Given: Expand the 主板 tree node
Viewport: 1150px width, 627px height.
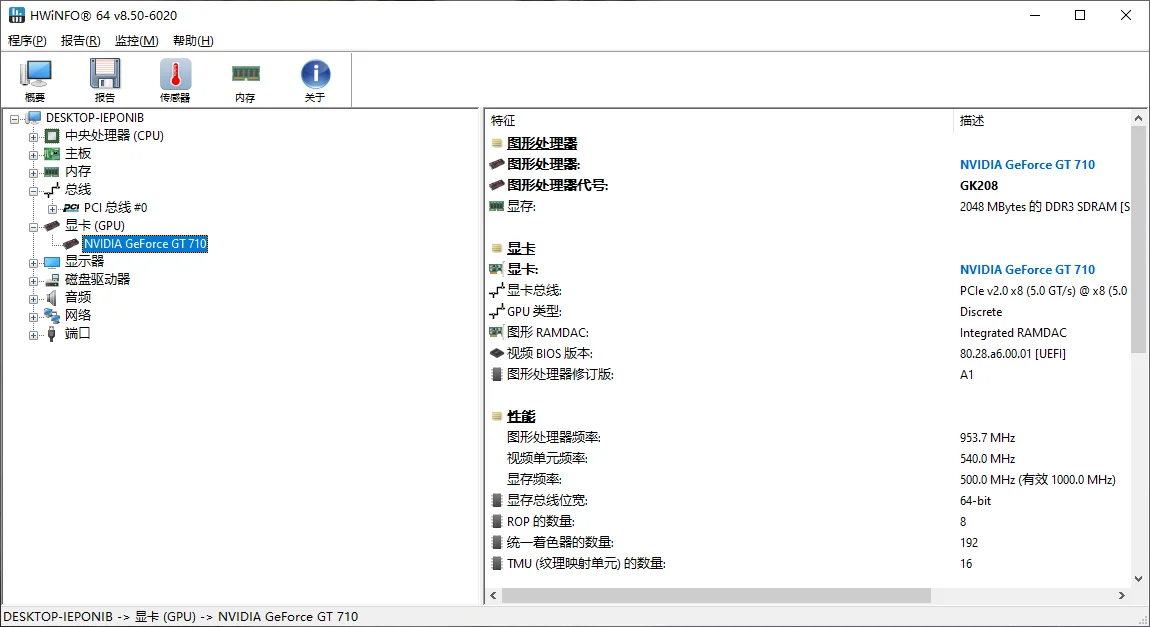Looking at the screenshot, I should [x=33, y=155].
